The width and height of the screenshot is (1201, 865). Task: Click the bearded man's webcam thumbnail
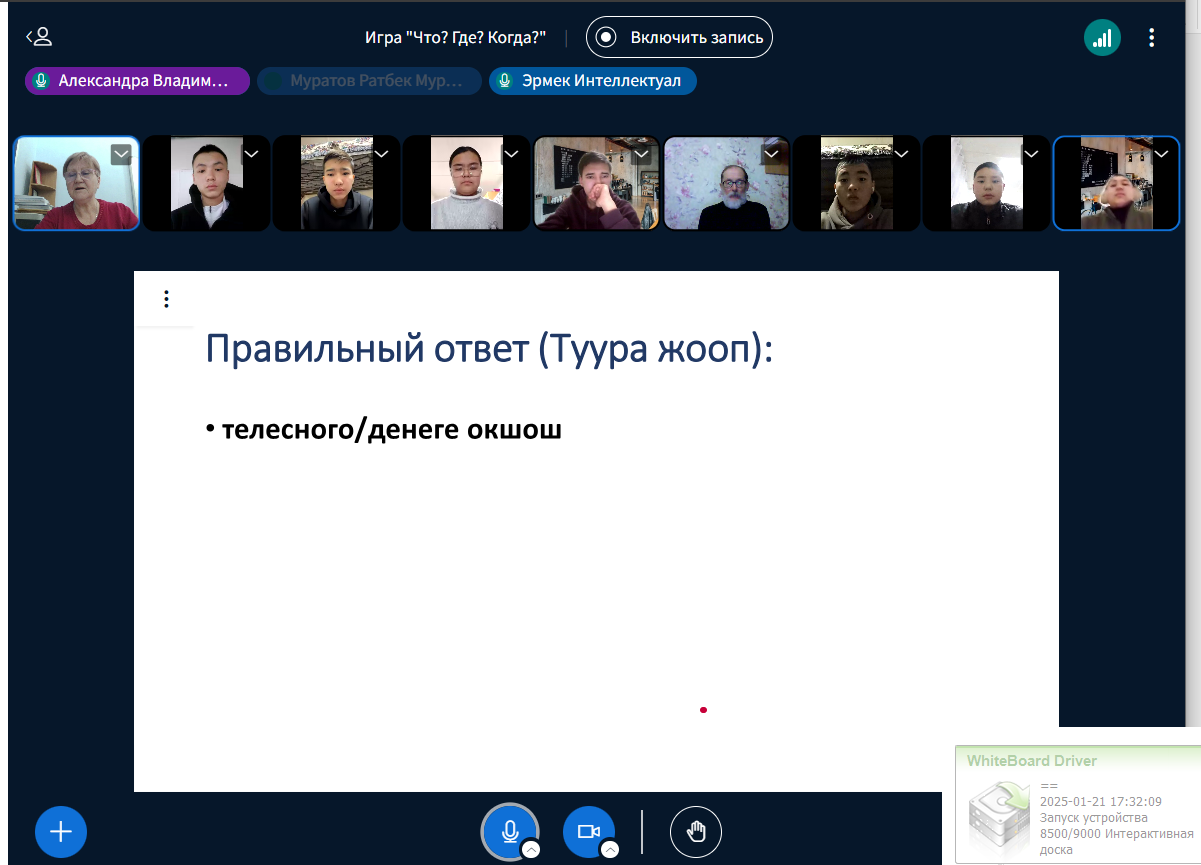[x=726, y=184]
